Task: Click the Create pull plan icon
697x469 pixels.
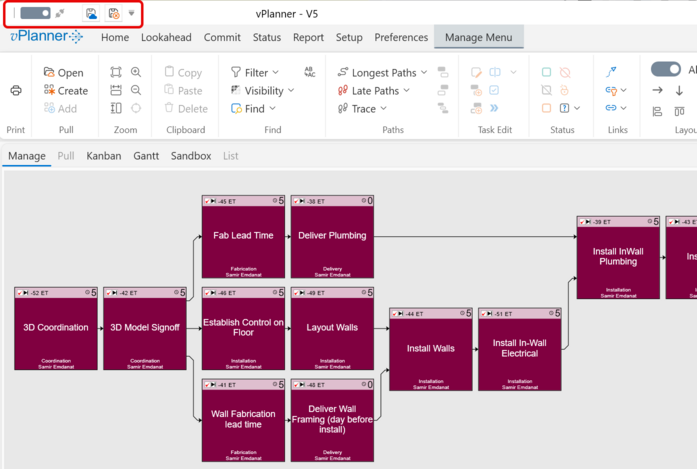Action: pyautogui.click(x=65, y=91)
